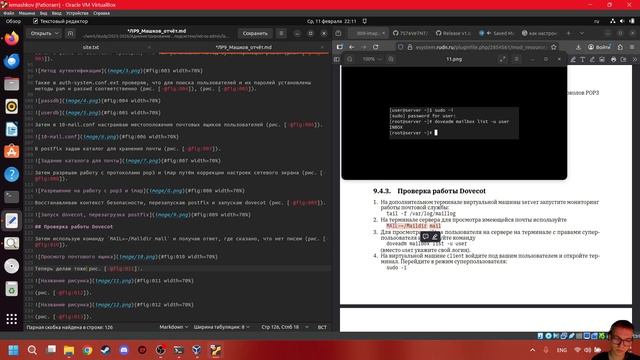
Task: Open the Открыть dropdown in text editor
Action: [44, 33]
